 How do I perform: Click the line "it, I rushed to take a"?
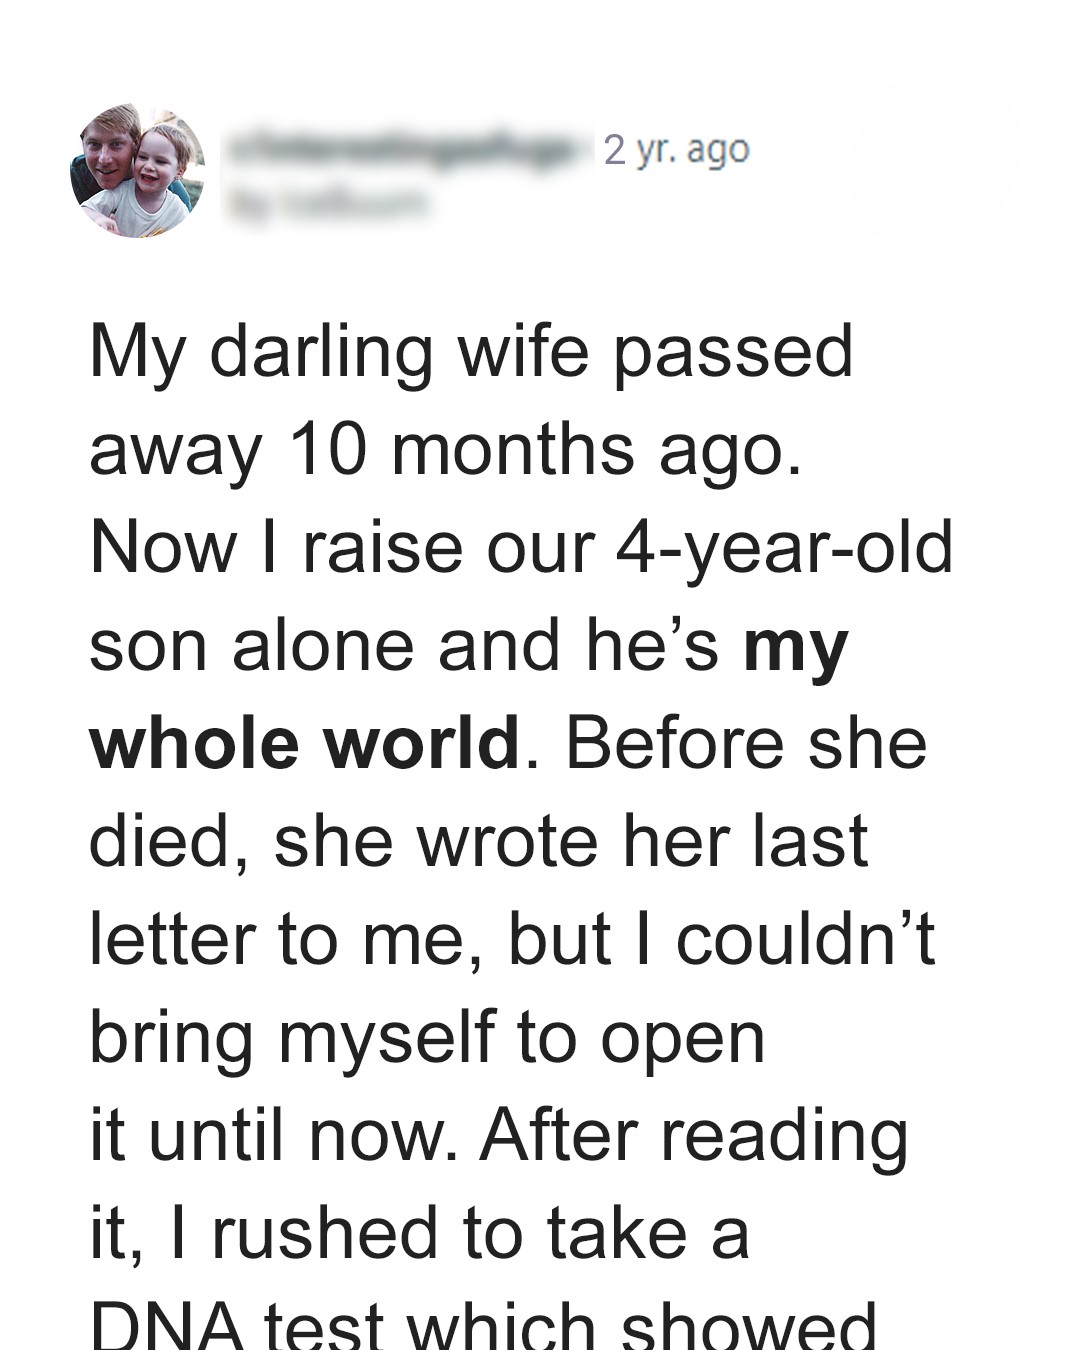419,1234
